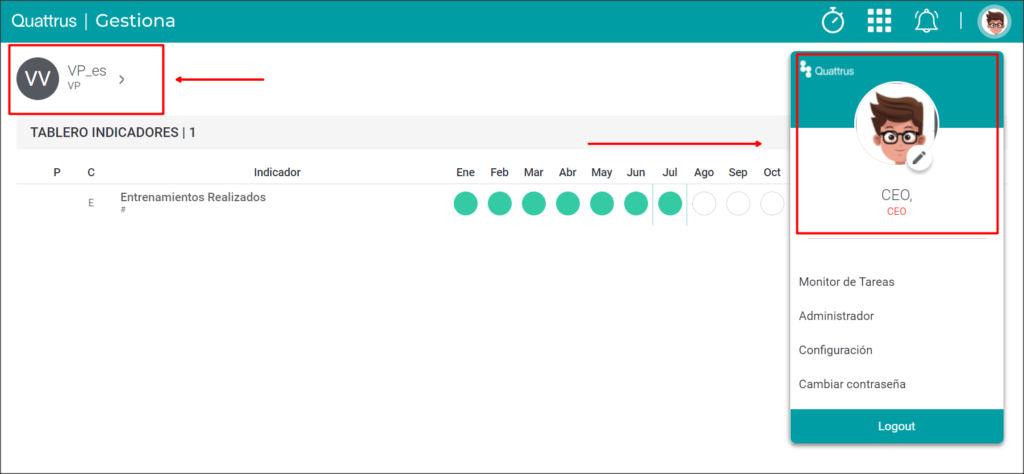1024x474 pixels.
Task: Open Configuración from profile menu
Action: (835, 350)
